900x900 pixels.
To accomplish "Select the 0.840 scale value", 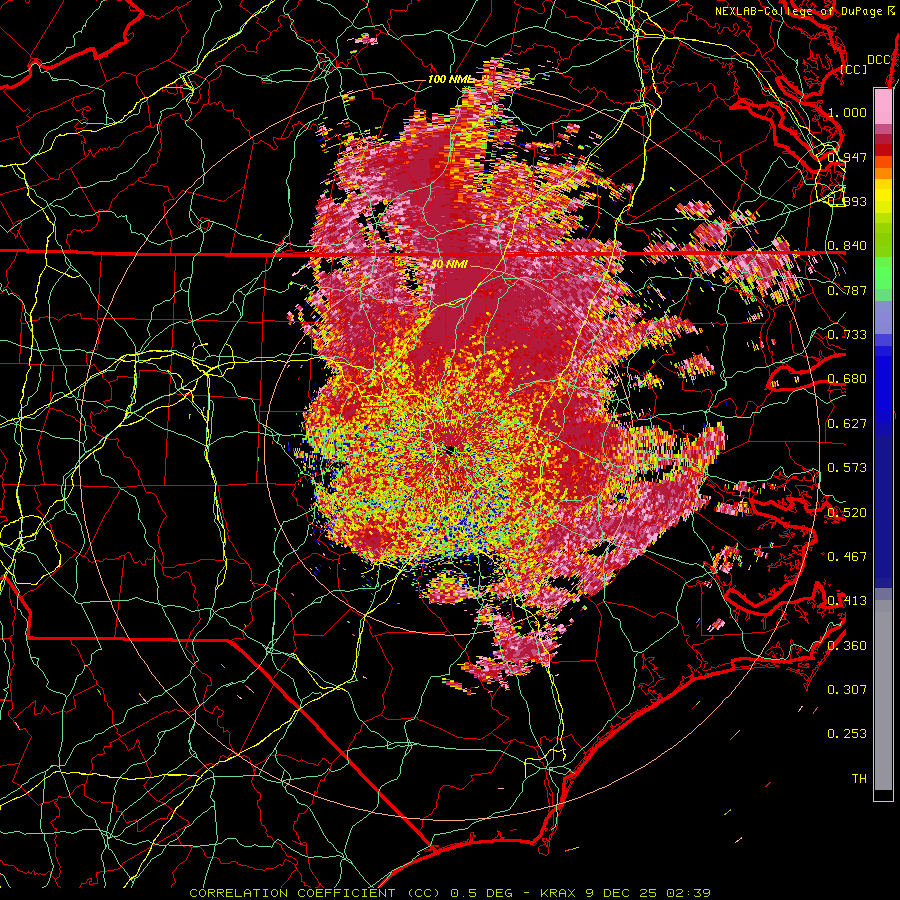I will coord(847,246).
